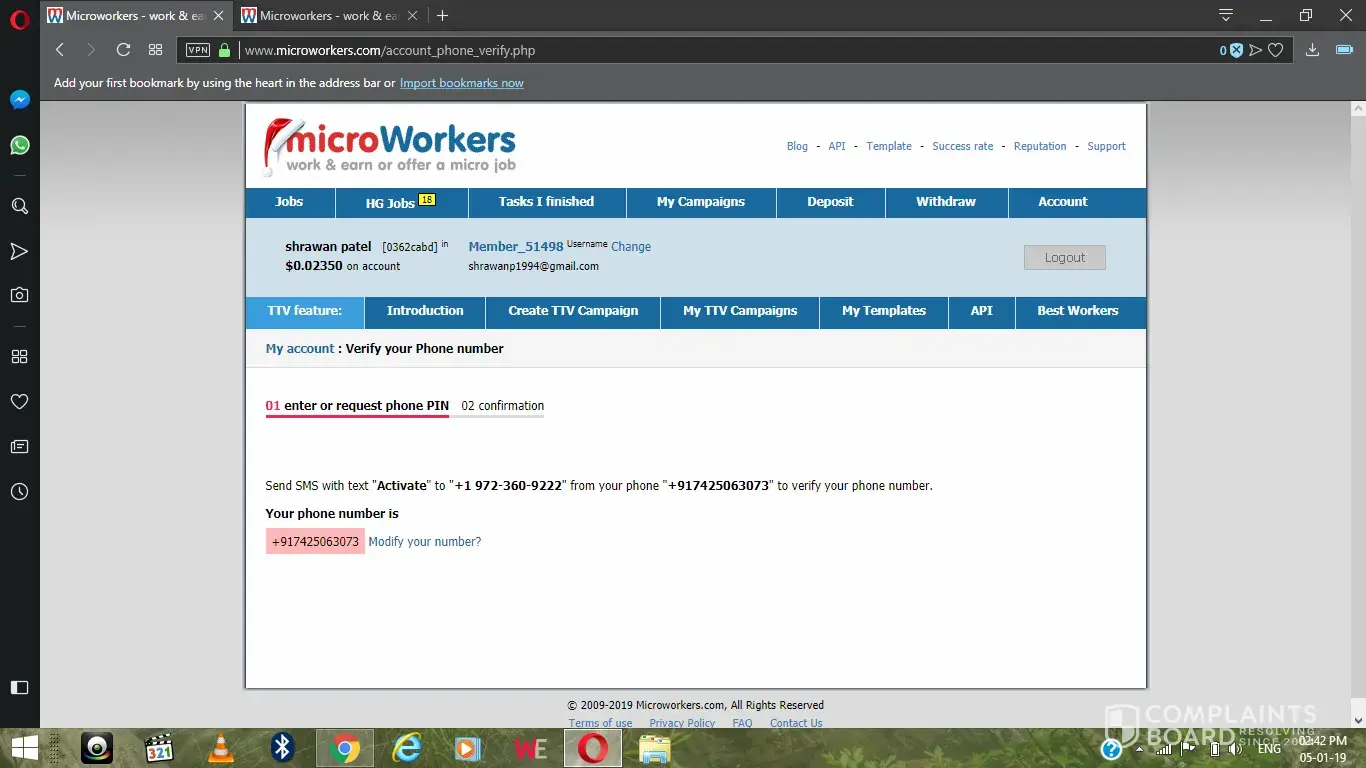Open the Withdraw menu item
Image resolution: width=1366 pixels, height=768 pixels.
[945, 202]
